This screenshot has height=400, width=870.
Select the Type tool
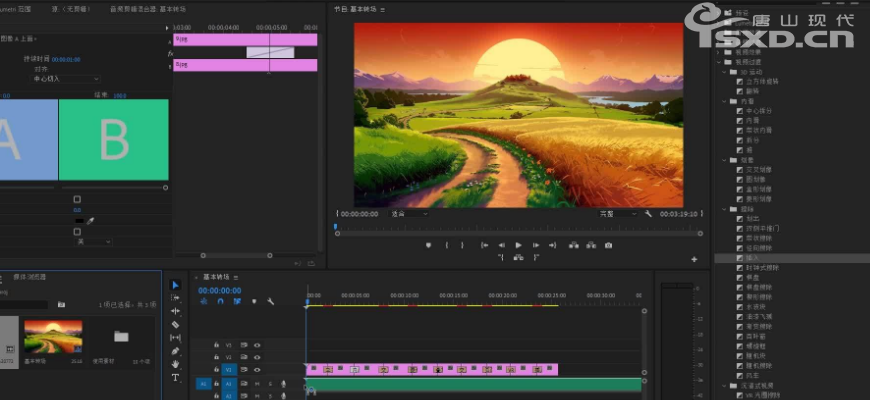[x=175, y=378]
